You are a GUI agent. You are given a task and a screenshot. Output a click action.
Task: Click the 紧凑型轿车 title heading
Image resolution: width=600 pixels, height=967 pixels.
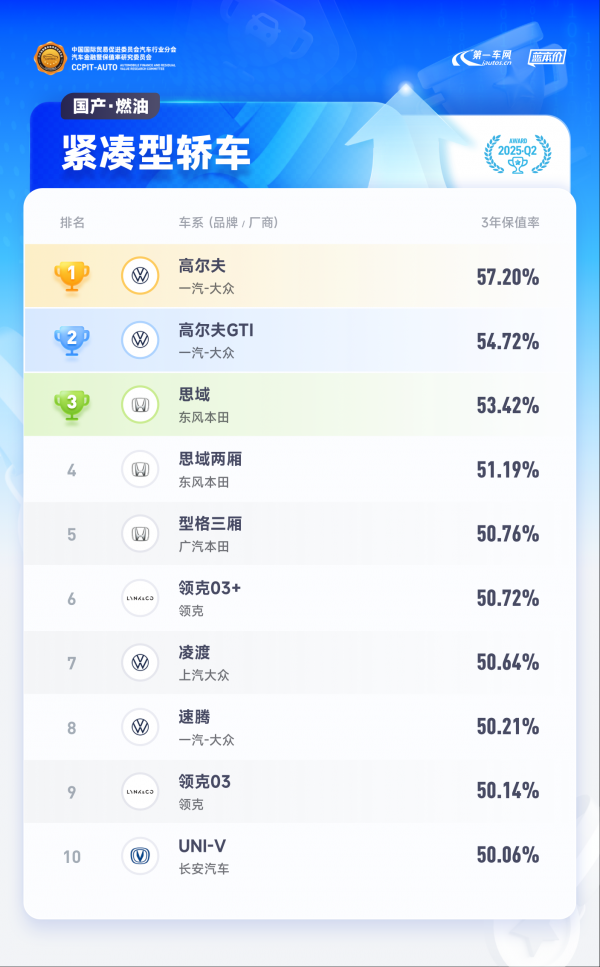[155, 153]
